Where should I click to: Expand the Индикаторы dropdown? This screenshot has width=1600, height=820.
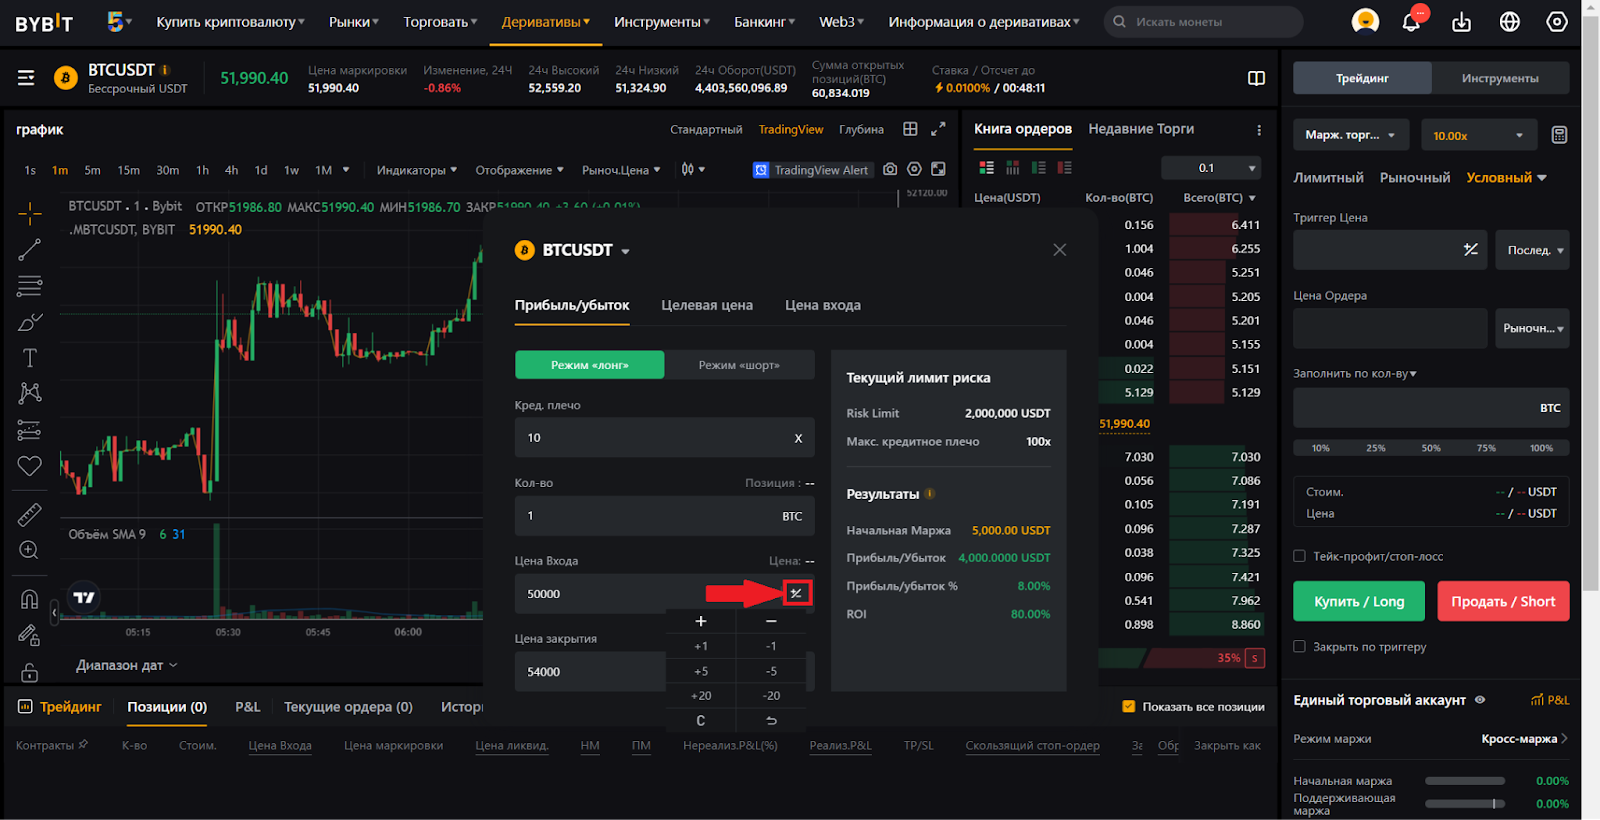pos(416,170)
